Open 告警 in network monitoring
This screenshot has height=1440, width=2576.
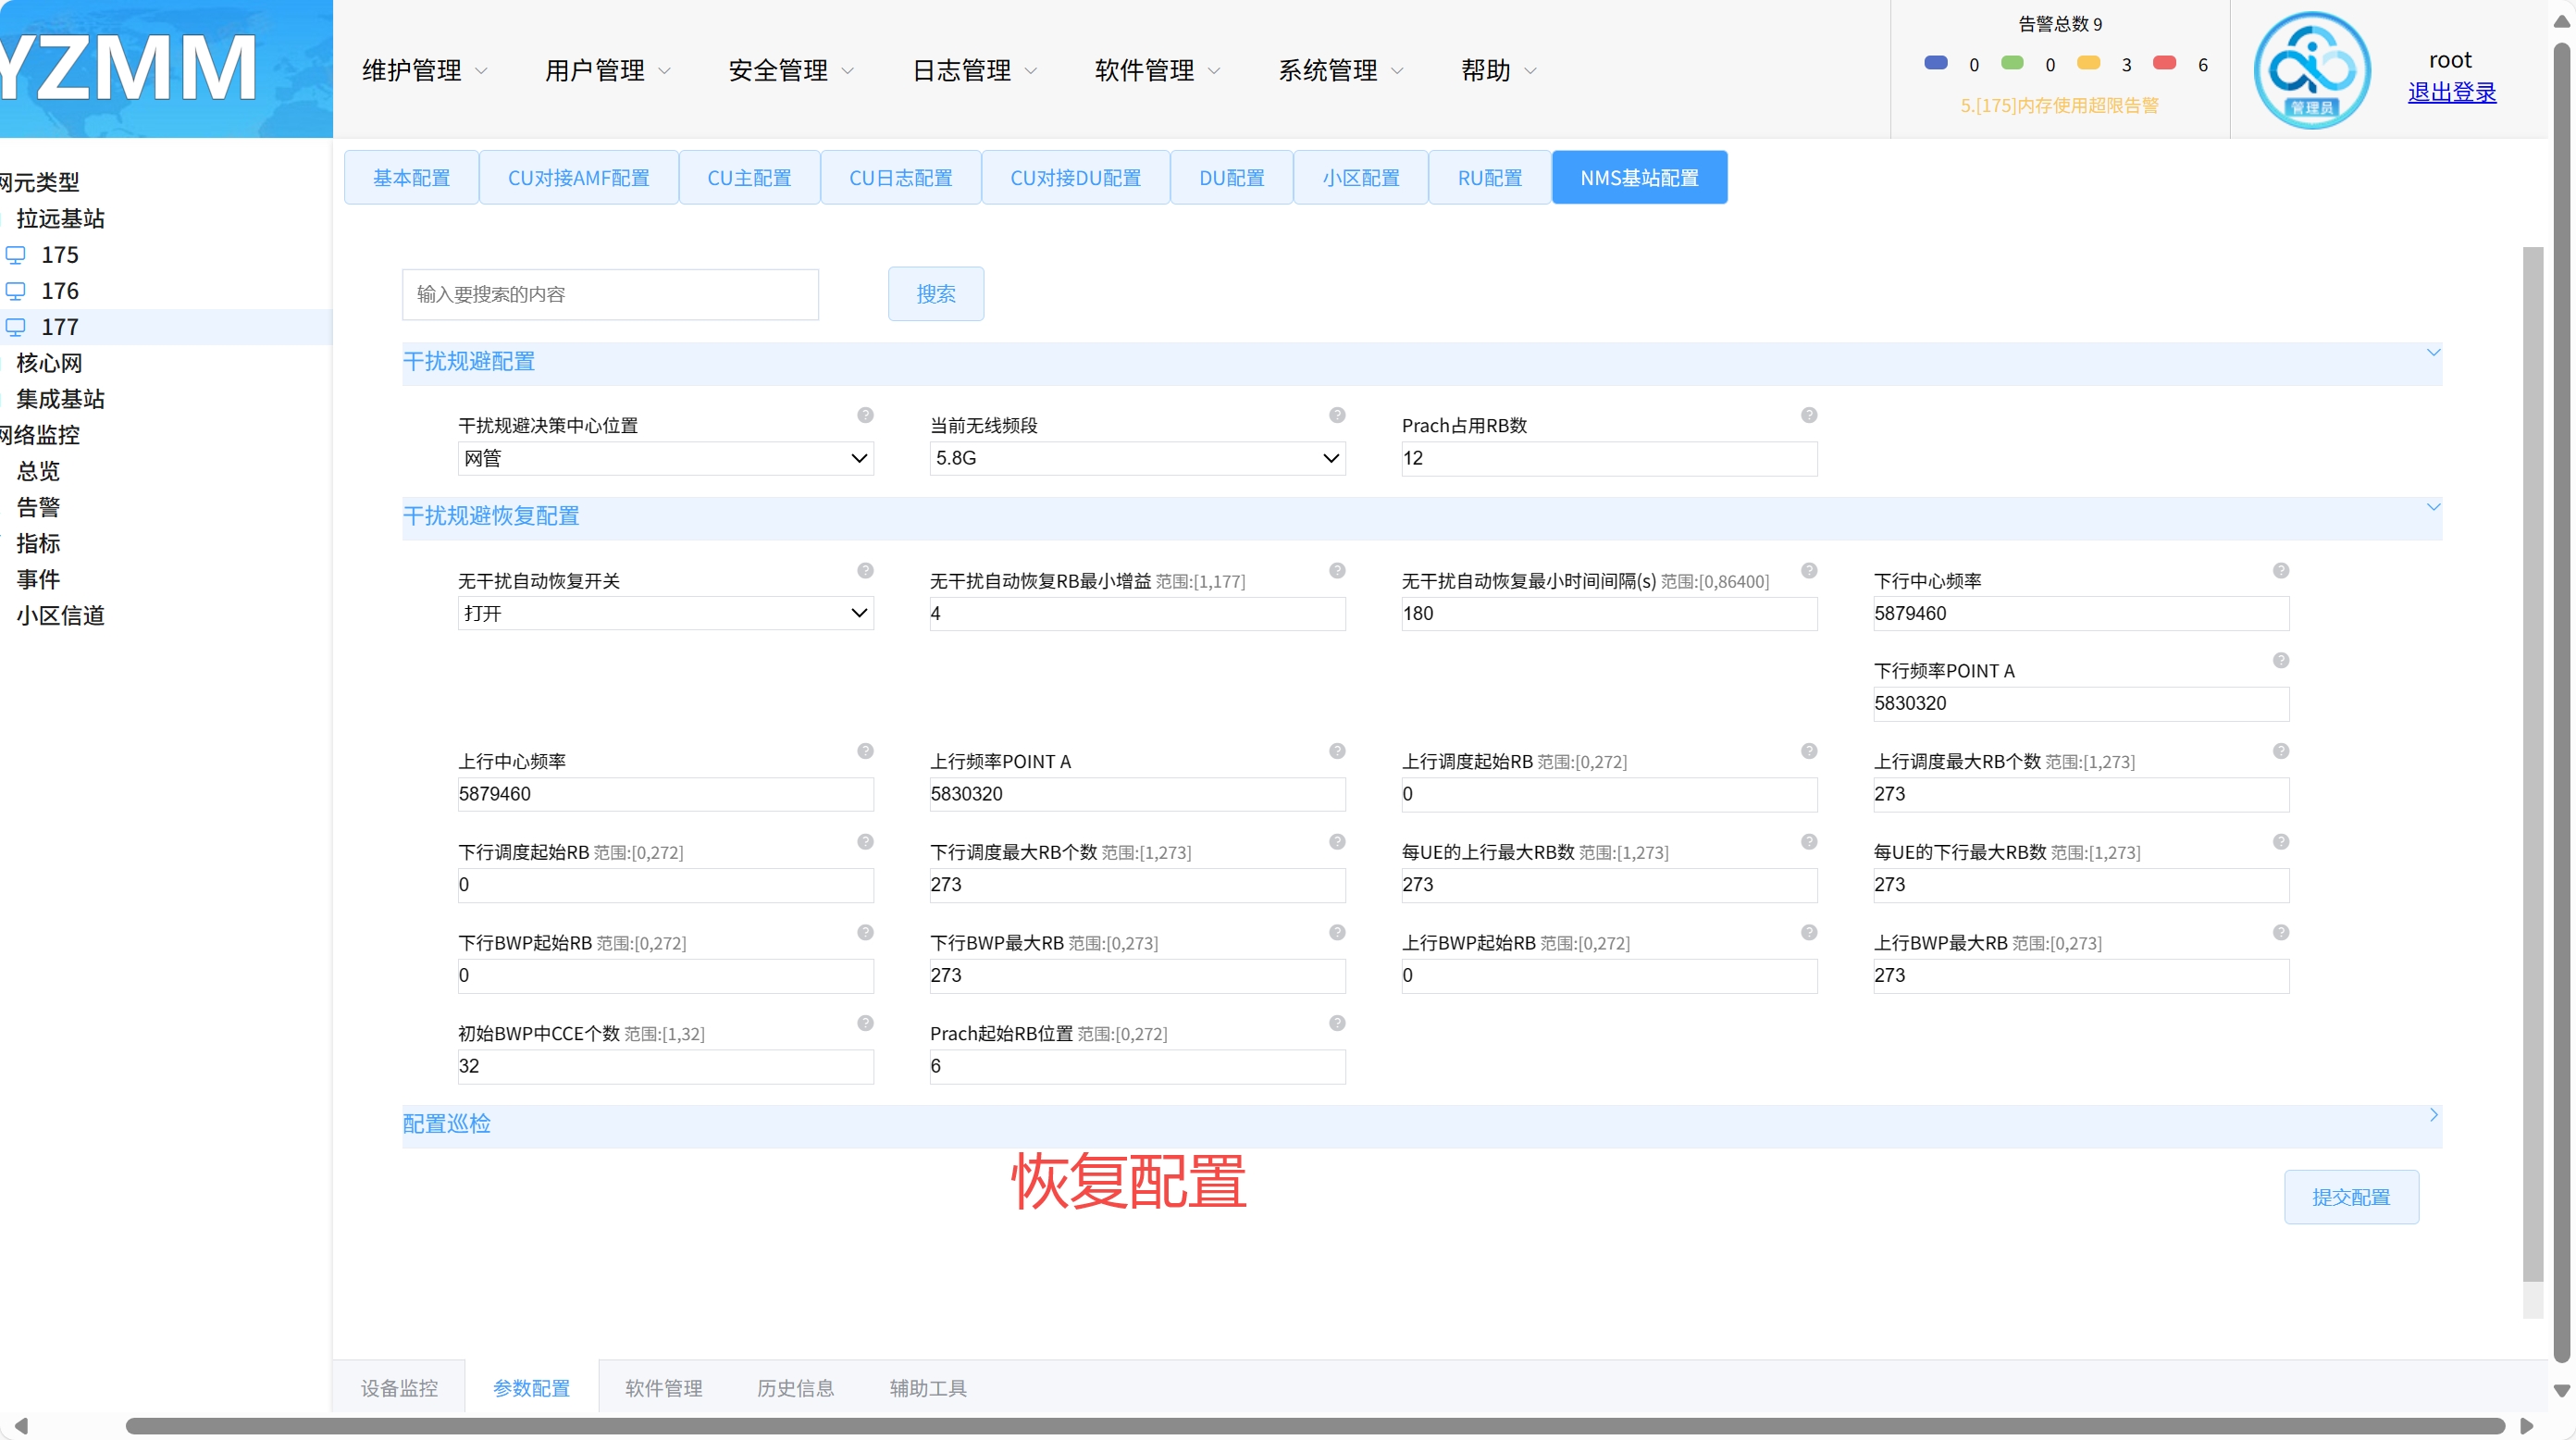[38, 507]
